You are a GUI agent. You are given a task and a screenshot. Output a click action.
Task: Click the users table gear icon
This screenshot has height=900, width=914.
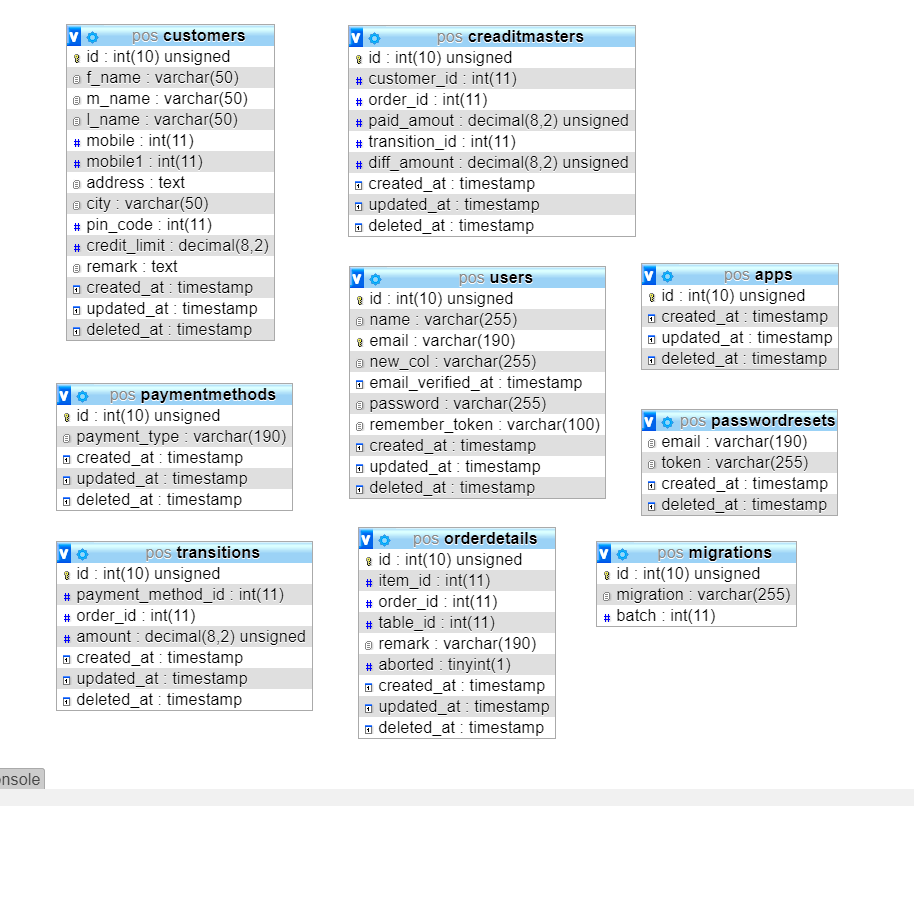pyautogui.click(x=375, y=279)
